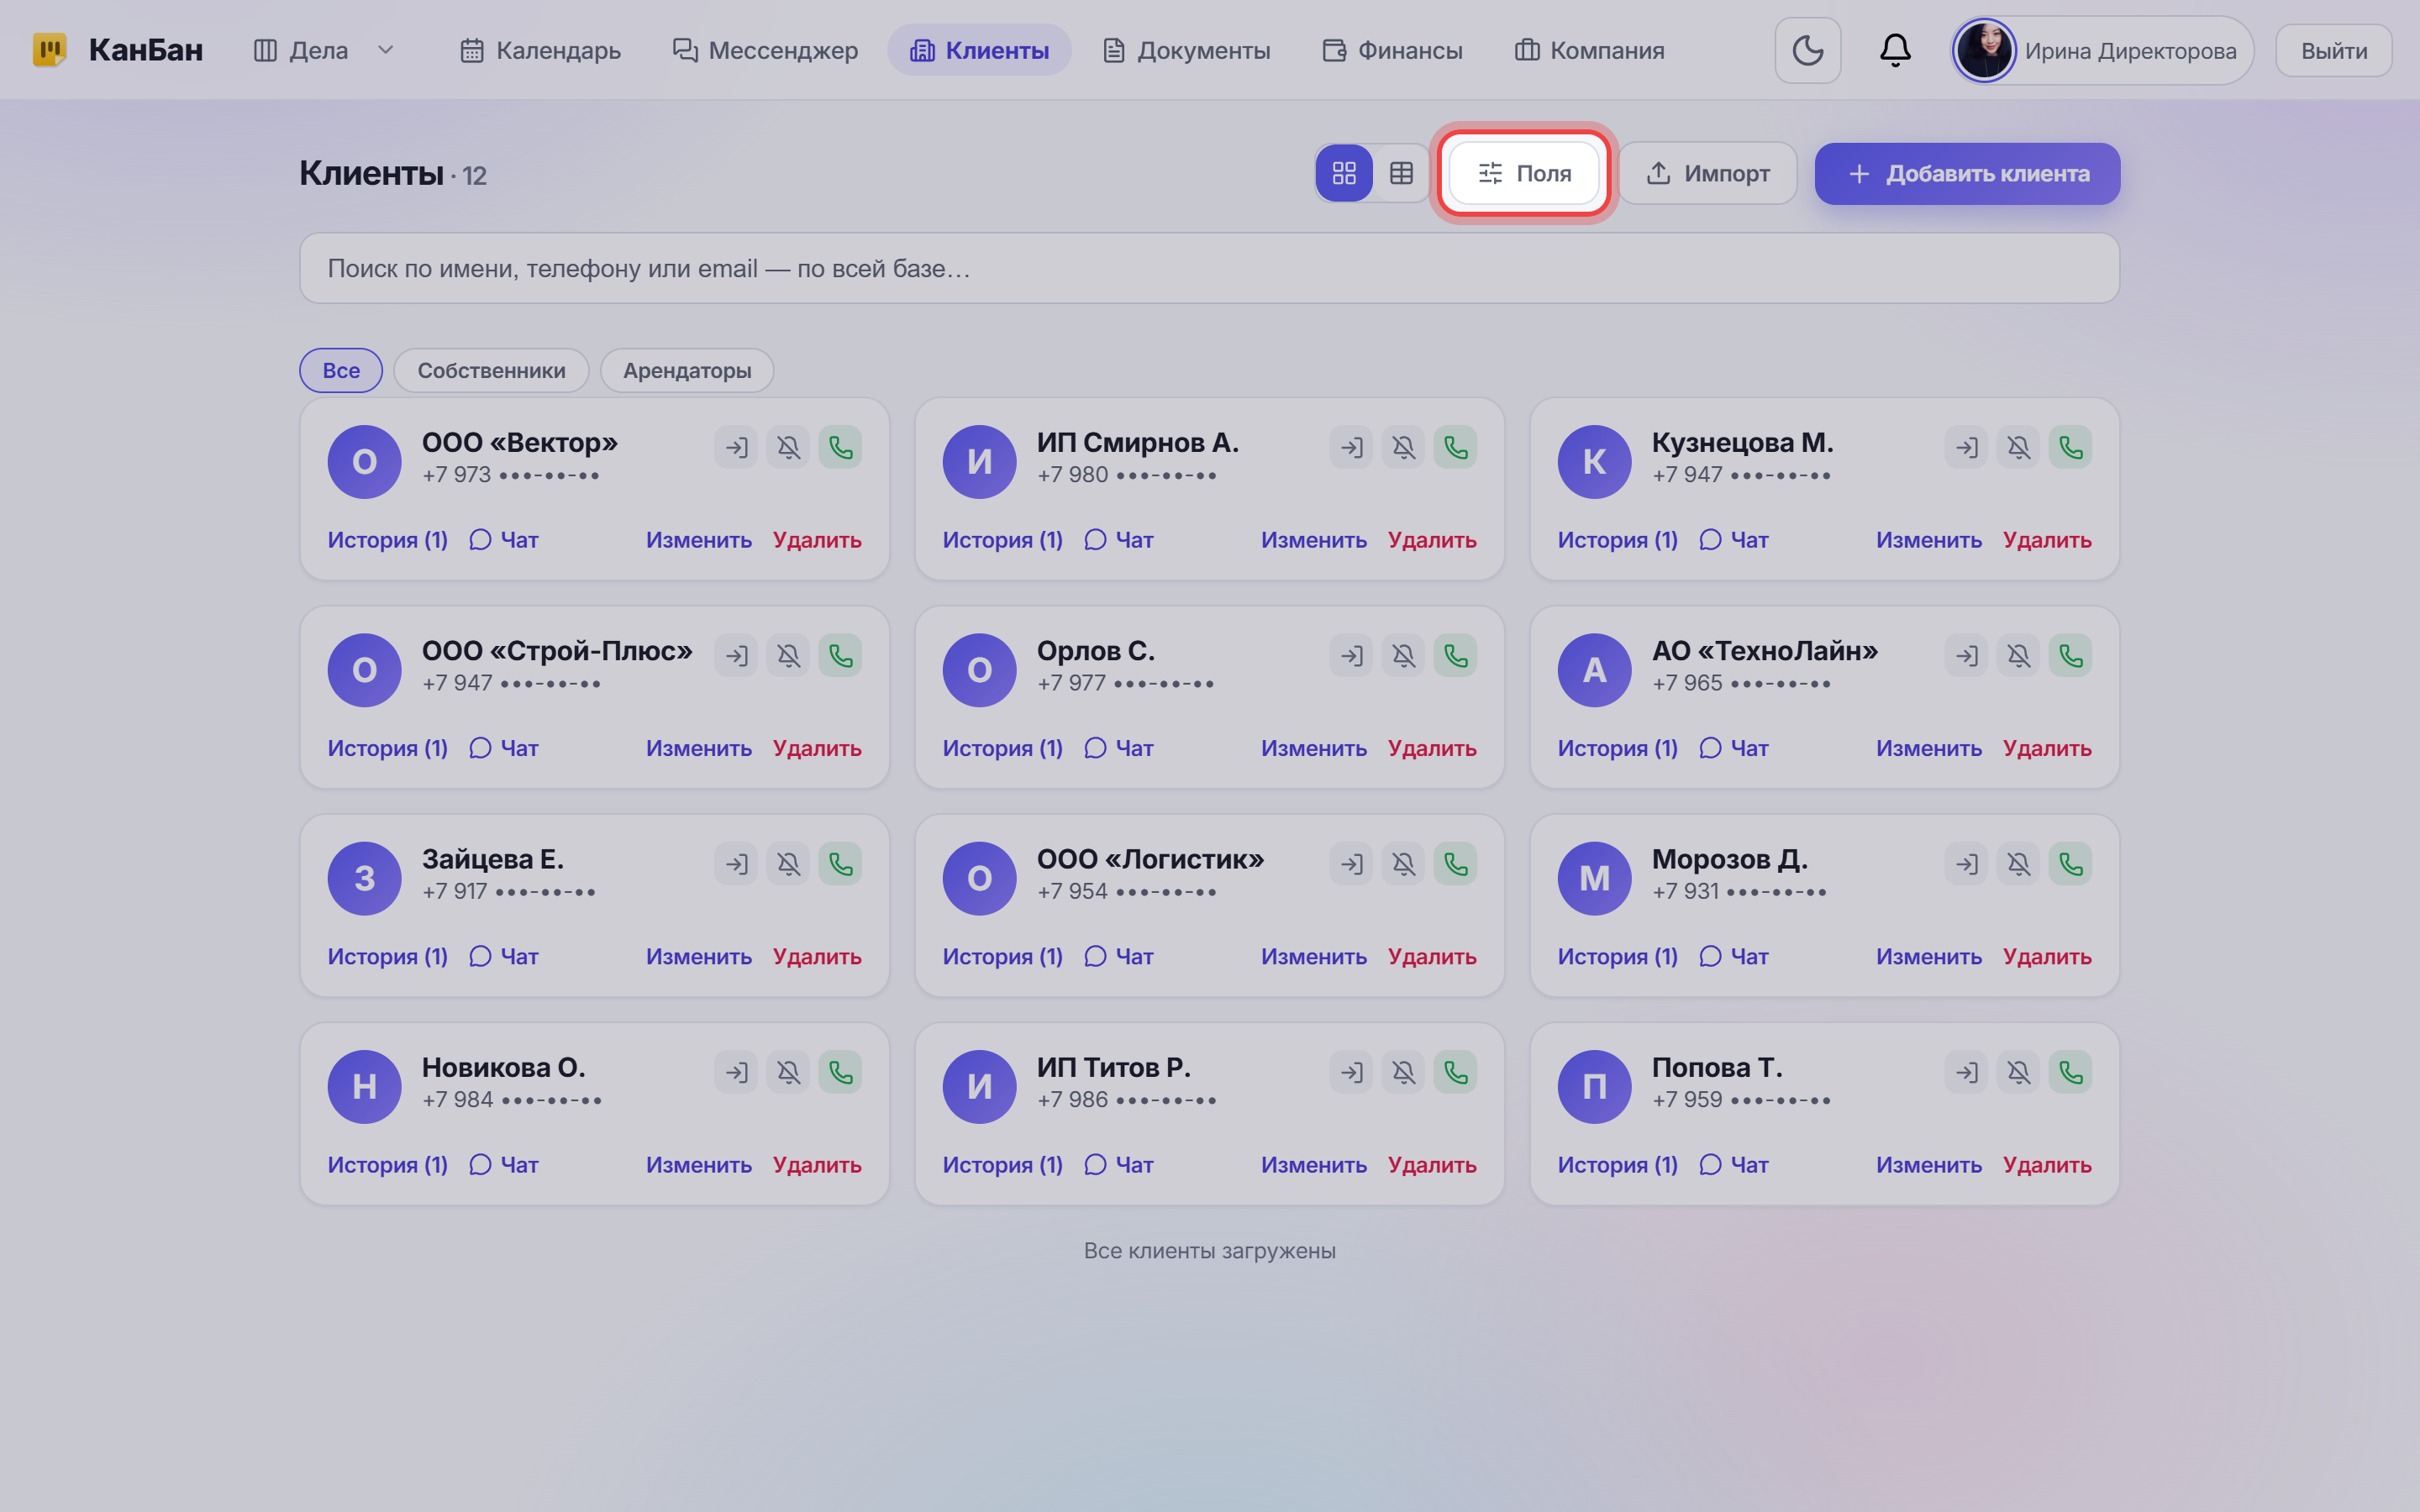This screenshot has width=2420, height=1512.
Task: Call ООО «Вектор» via the green phone icon
Action: (840, 447)
